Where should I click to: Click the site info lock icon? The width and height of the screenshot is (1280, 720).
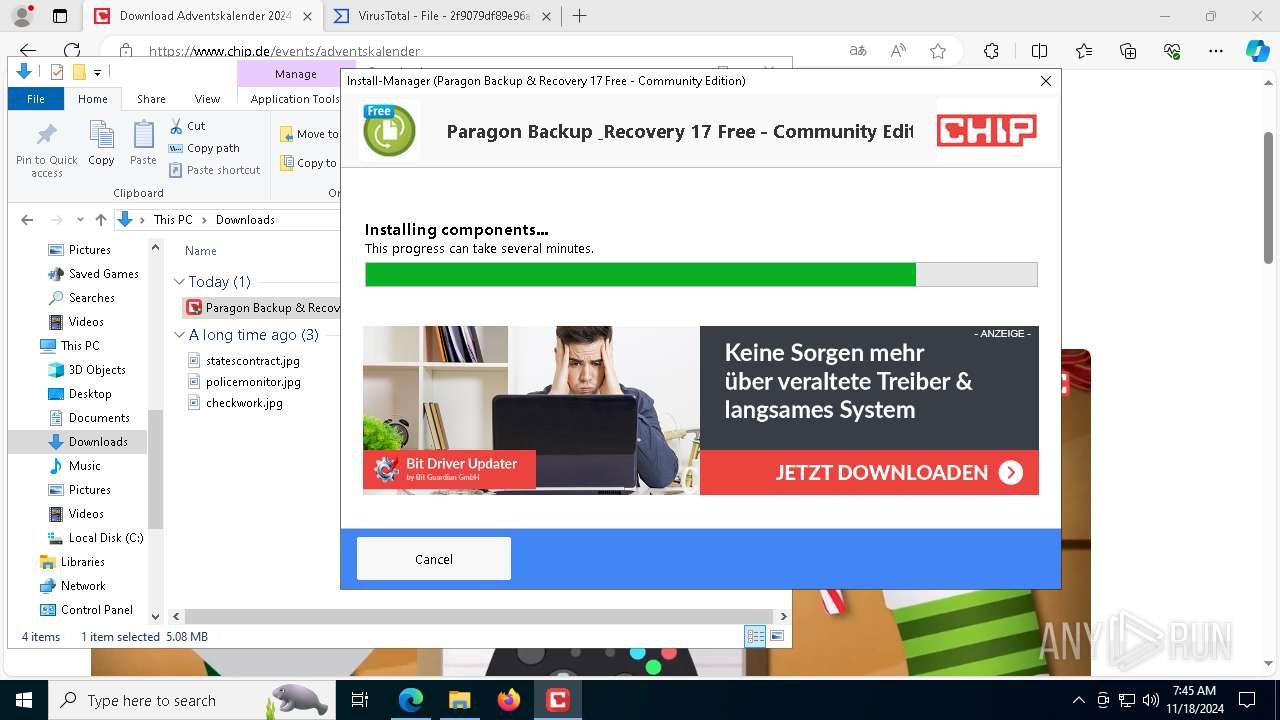click(125, 51)
